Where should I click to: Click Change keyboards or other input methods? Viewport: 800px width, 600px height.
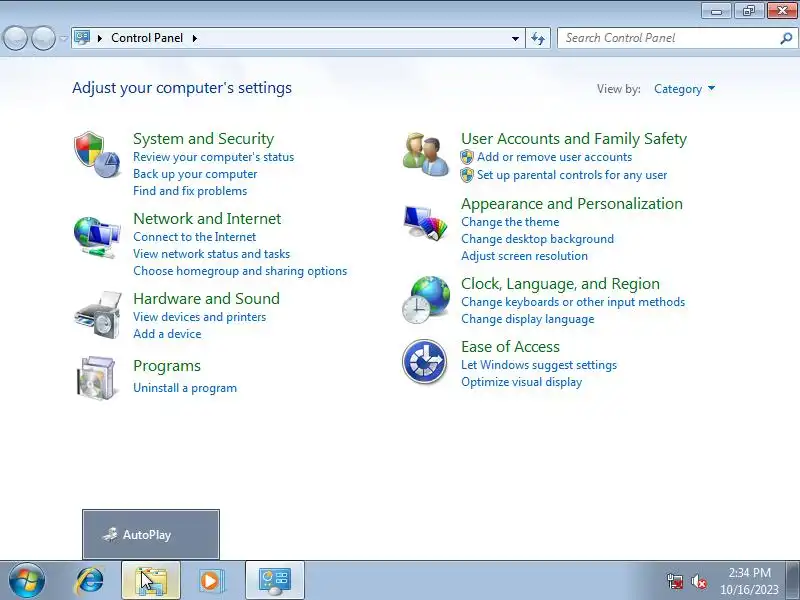pos(573,302)
